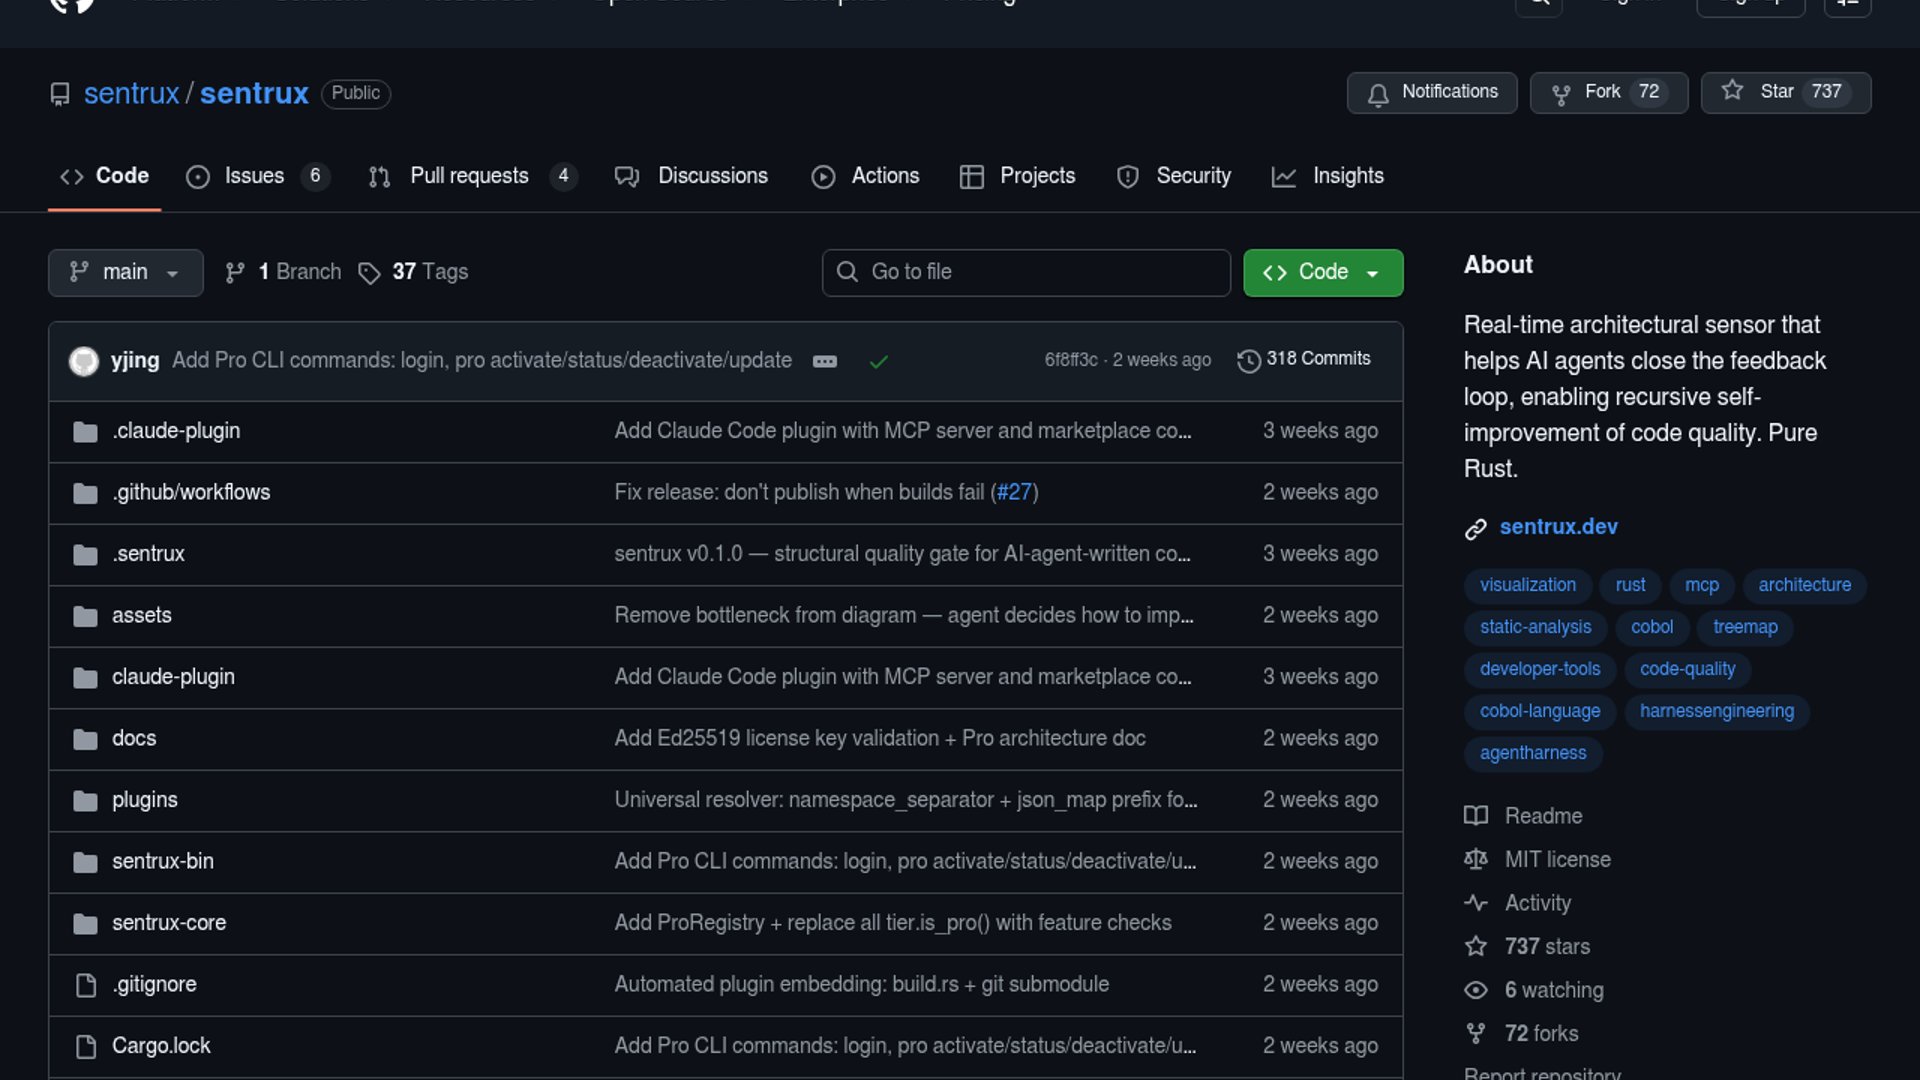Open the commit history clock icon

[1248, 360]
